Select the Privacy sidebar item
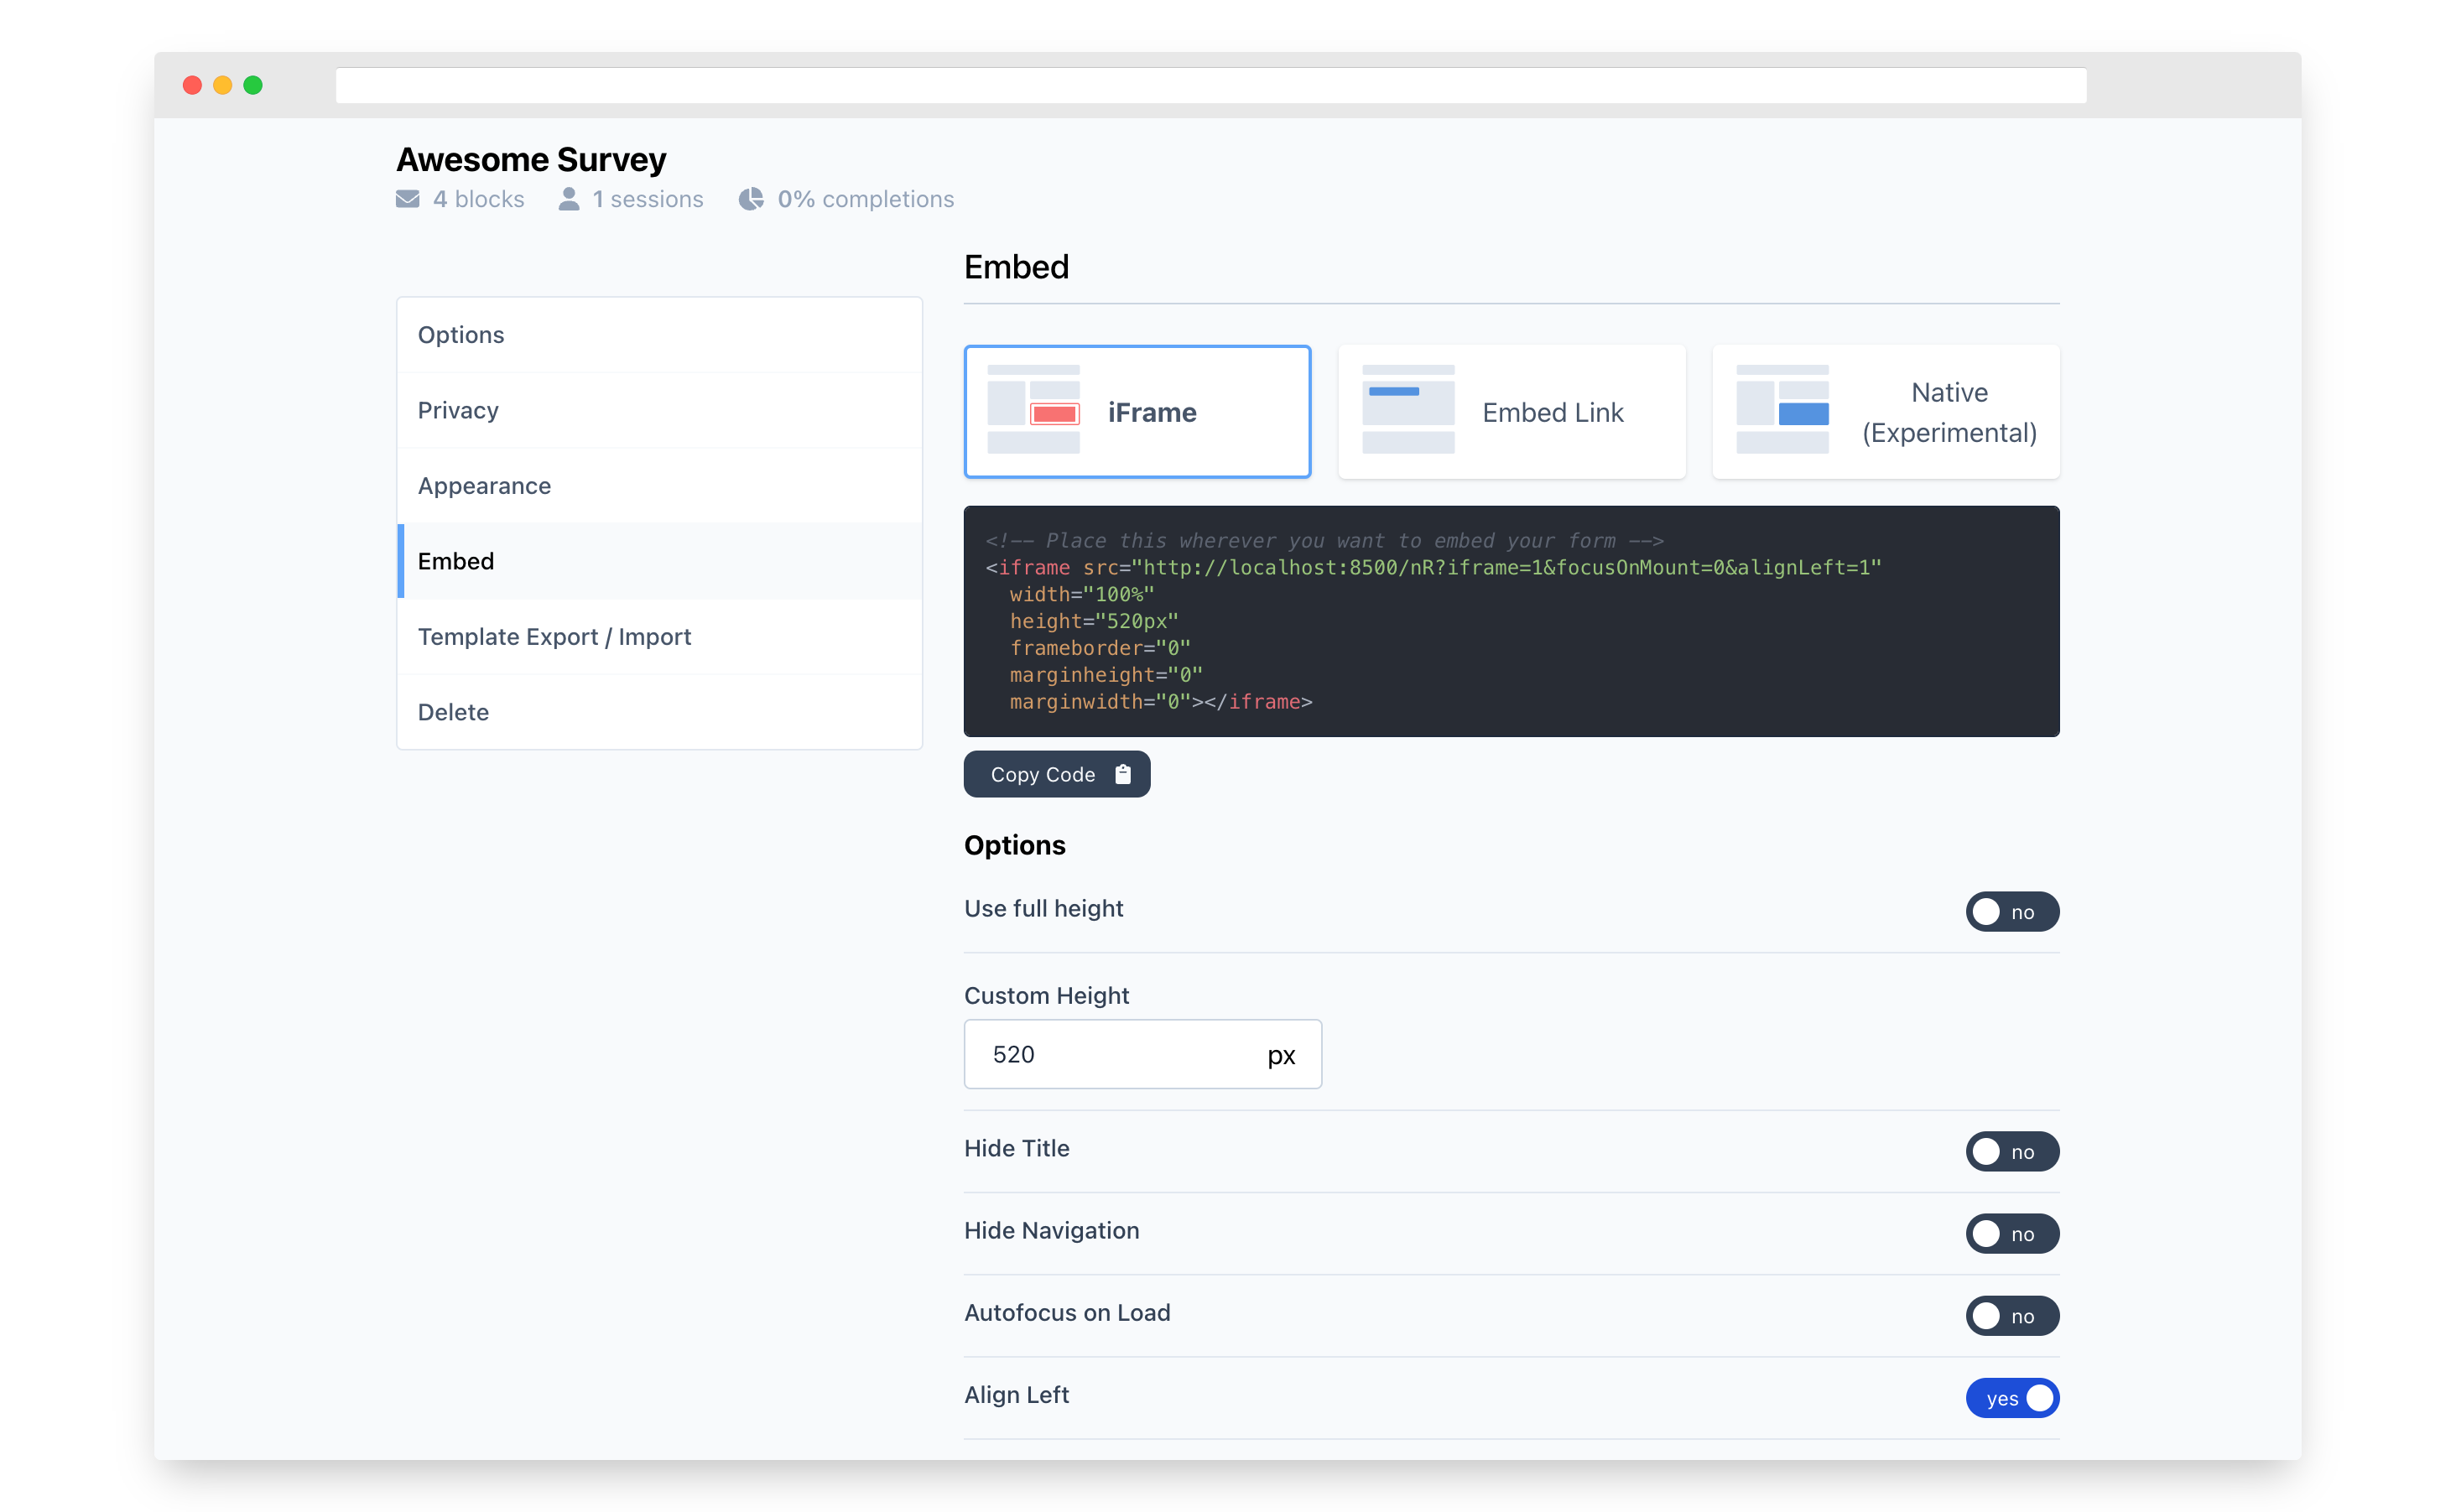This screenshot has width=2456, height=1512. point(458,410)
